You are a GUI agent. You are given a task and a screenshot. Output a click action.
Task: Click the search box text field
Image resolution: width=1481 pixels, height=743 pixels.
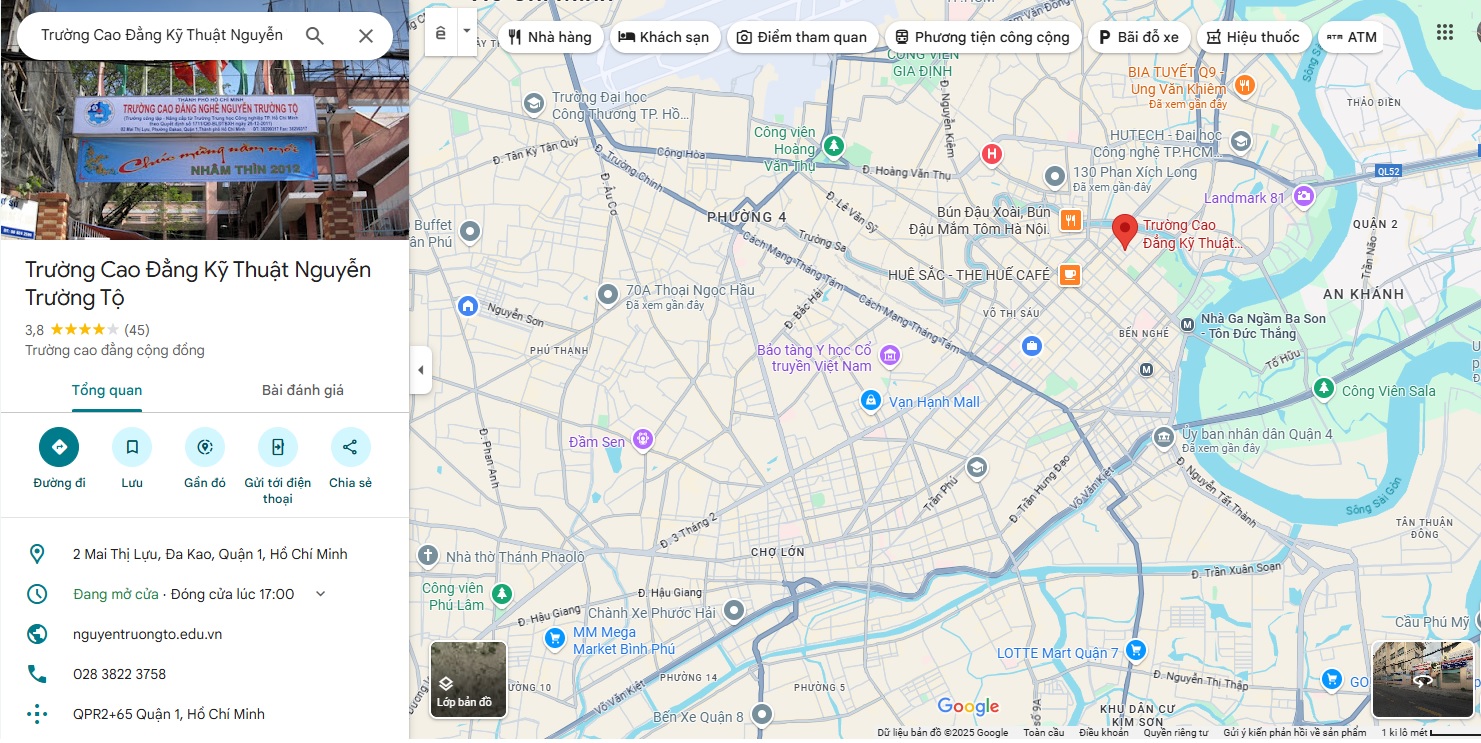click(162, 36)
